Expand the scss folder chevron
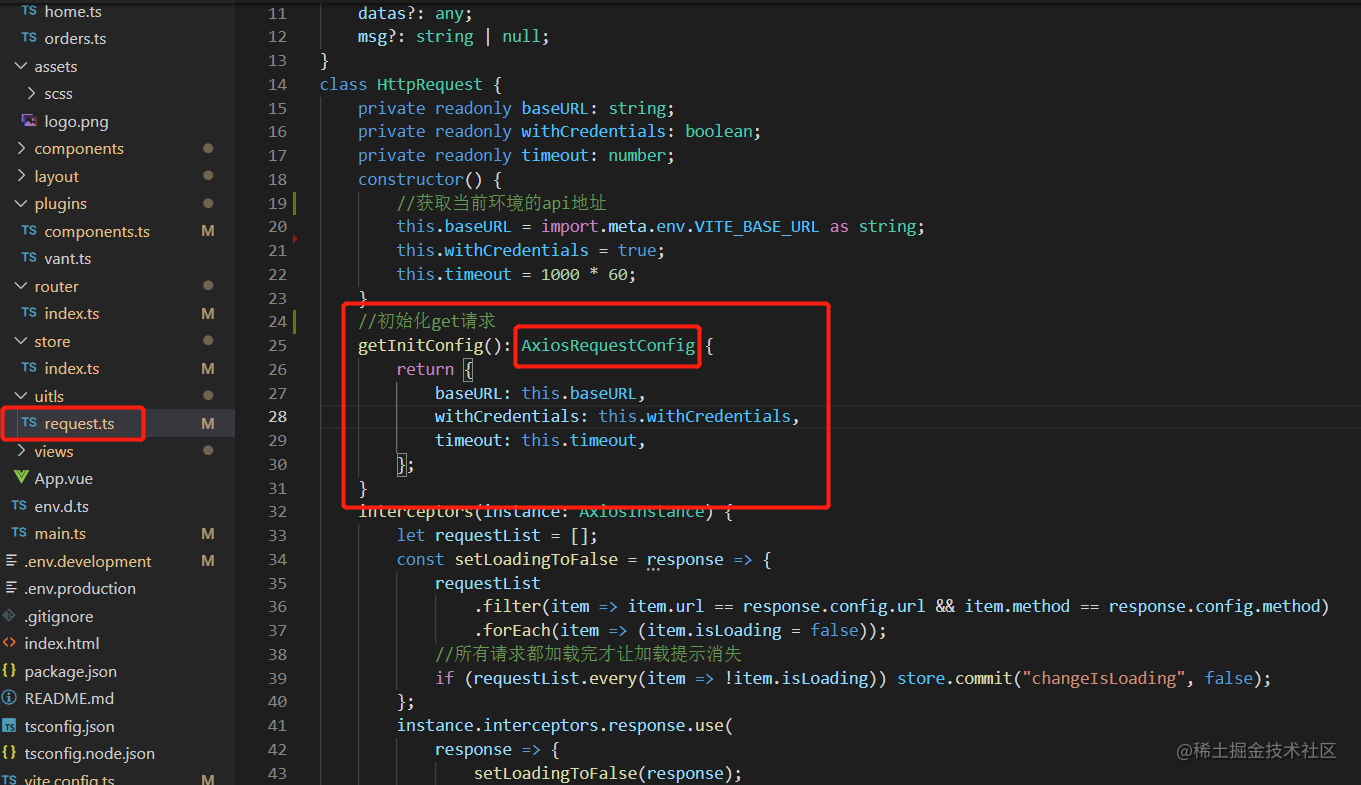The width and height of the screenshot is (1361, 785). click(32, 94)
